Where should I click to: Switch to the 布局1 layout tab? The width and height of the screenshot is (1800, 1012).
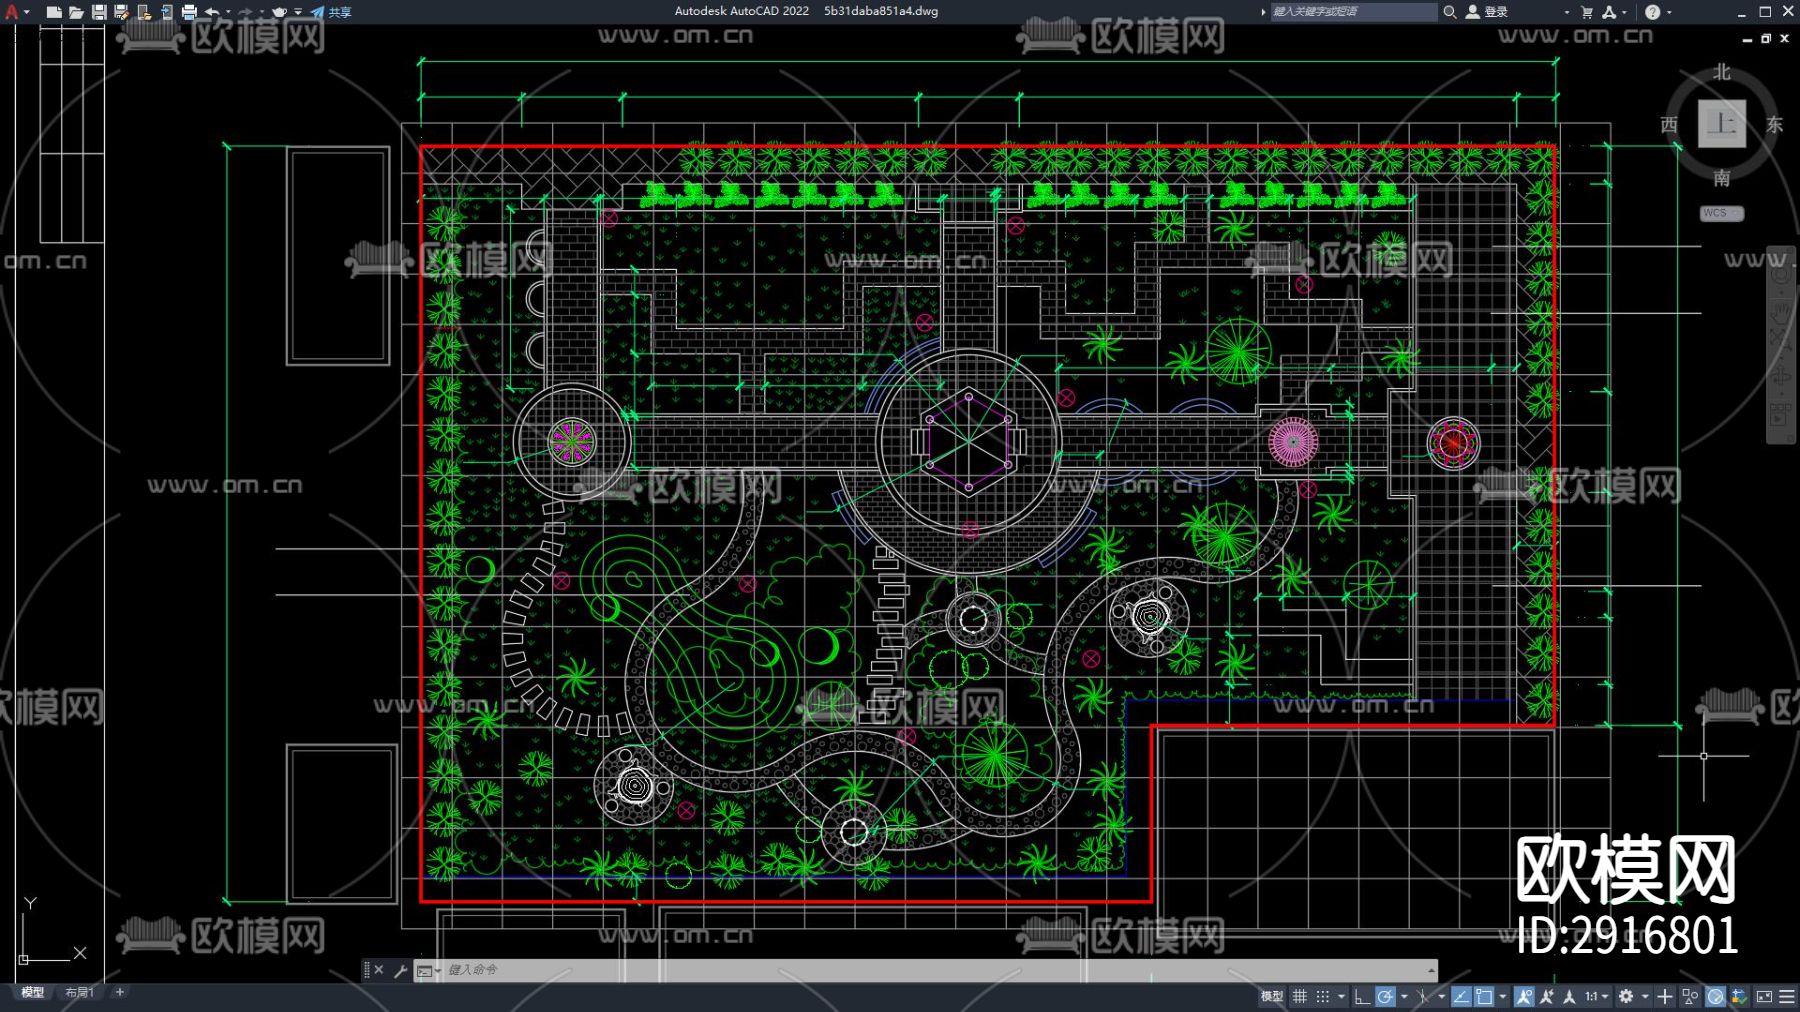click(x=79, y=992)
